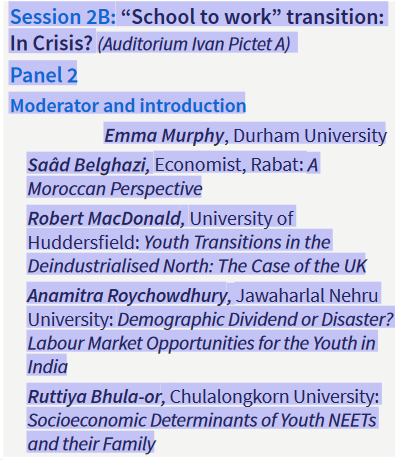
Task: Click 'Deindustrialised North: The Case of the UK'
Action: [197, 266]
